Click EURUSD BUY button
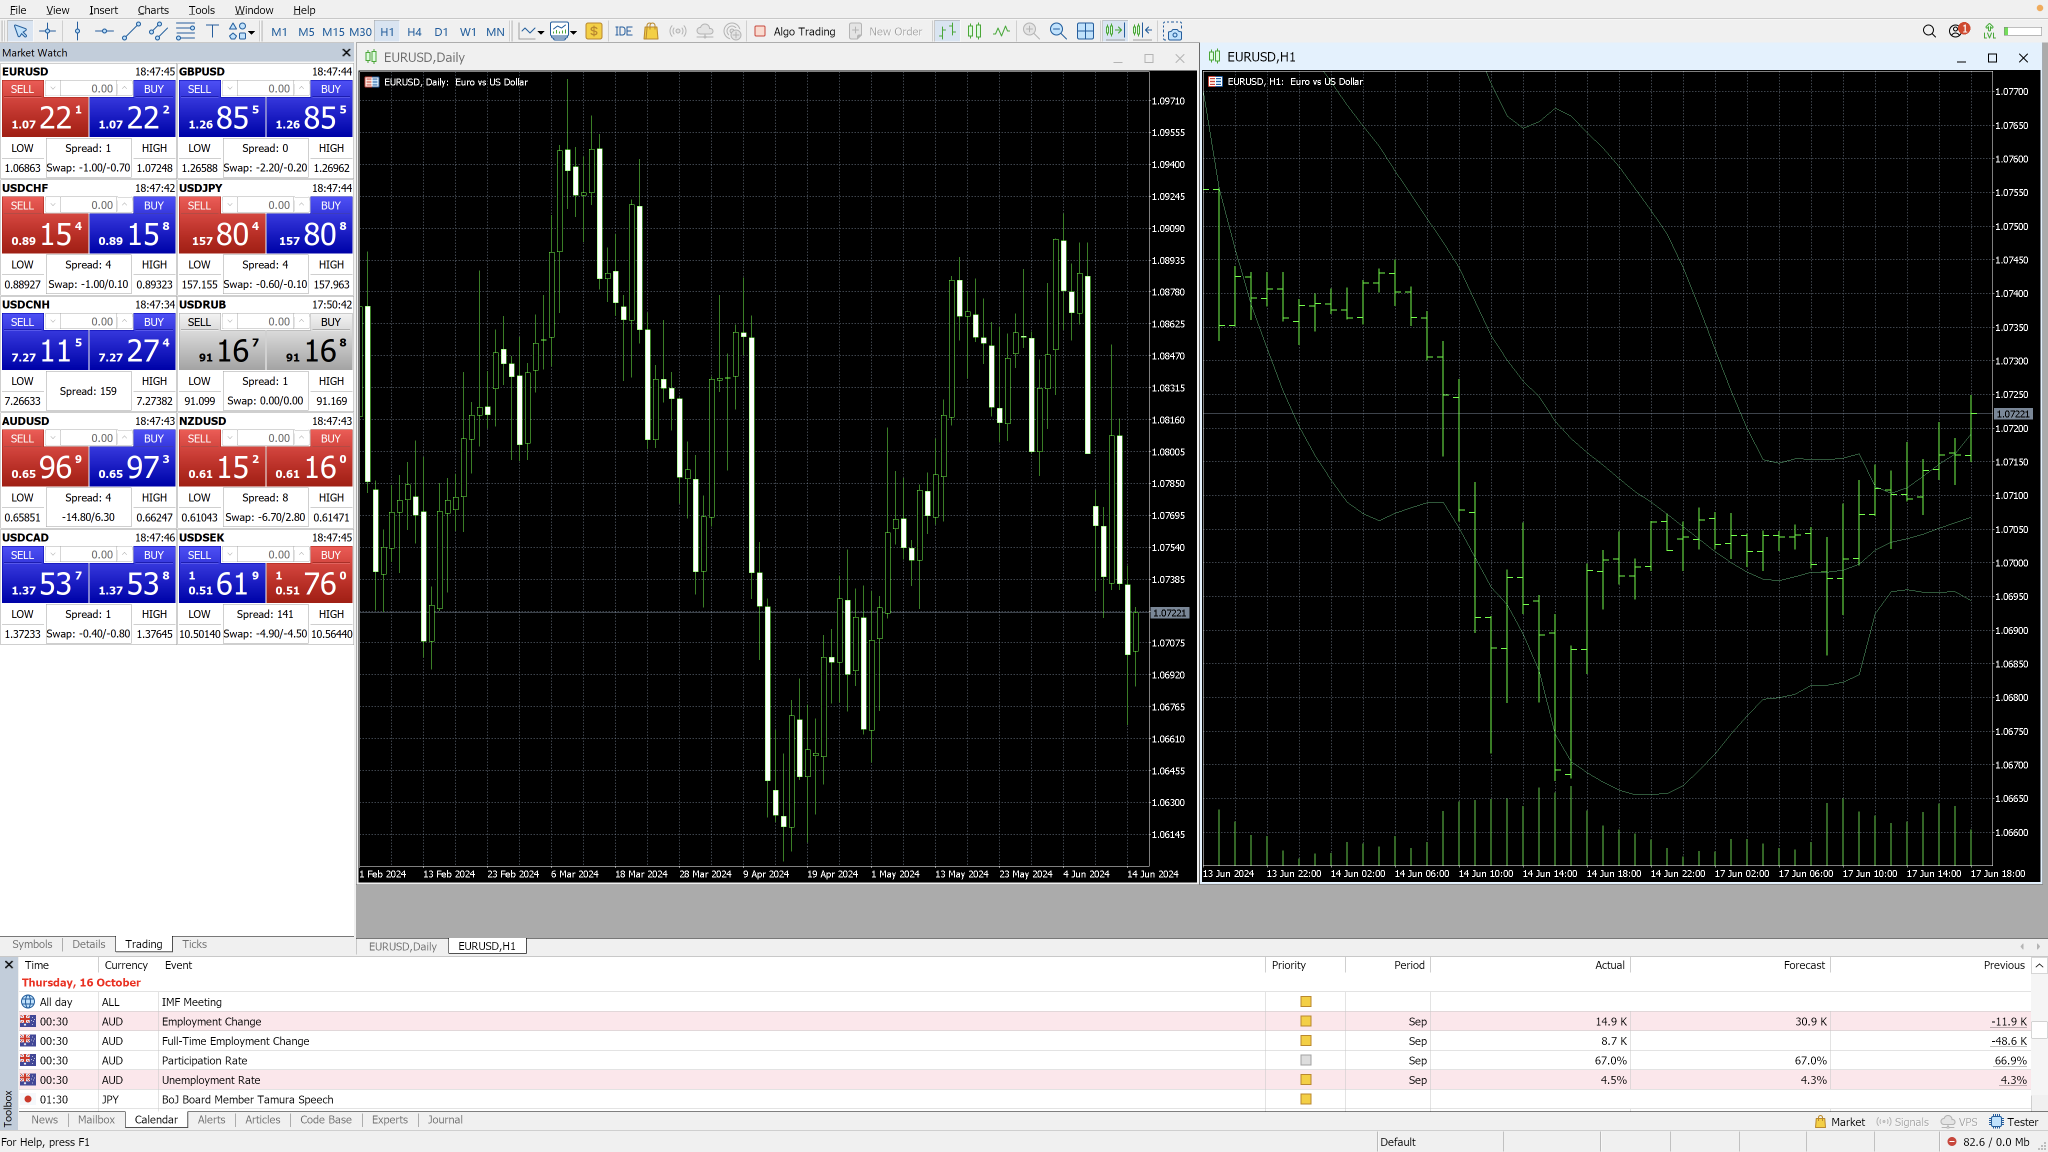The image size is (2048, 1152). [153, 89]
